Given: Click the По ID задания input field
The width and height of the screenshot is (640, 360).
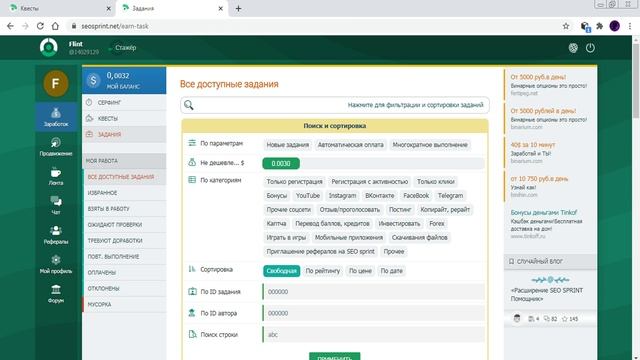Looking at the screenshot, I should click(x=373, y=292).
